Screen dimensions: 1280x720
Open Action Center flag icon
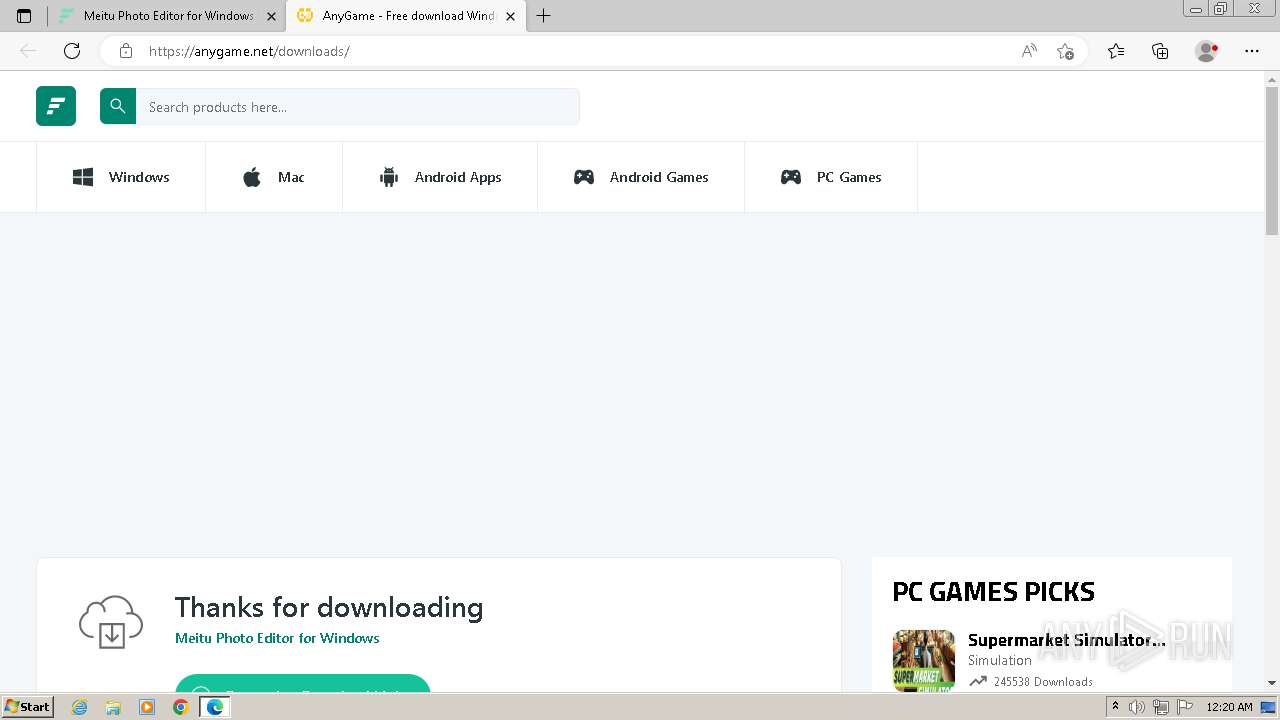pyautogui.click(x=1184, y=707)
